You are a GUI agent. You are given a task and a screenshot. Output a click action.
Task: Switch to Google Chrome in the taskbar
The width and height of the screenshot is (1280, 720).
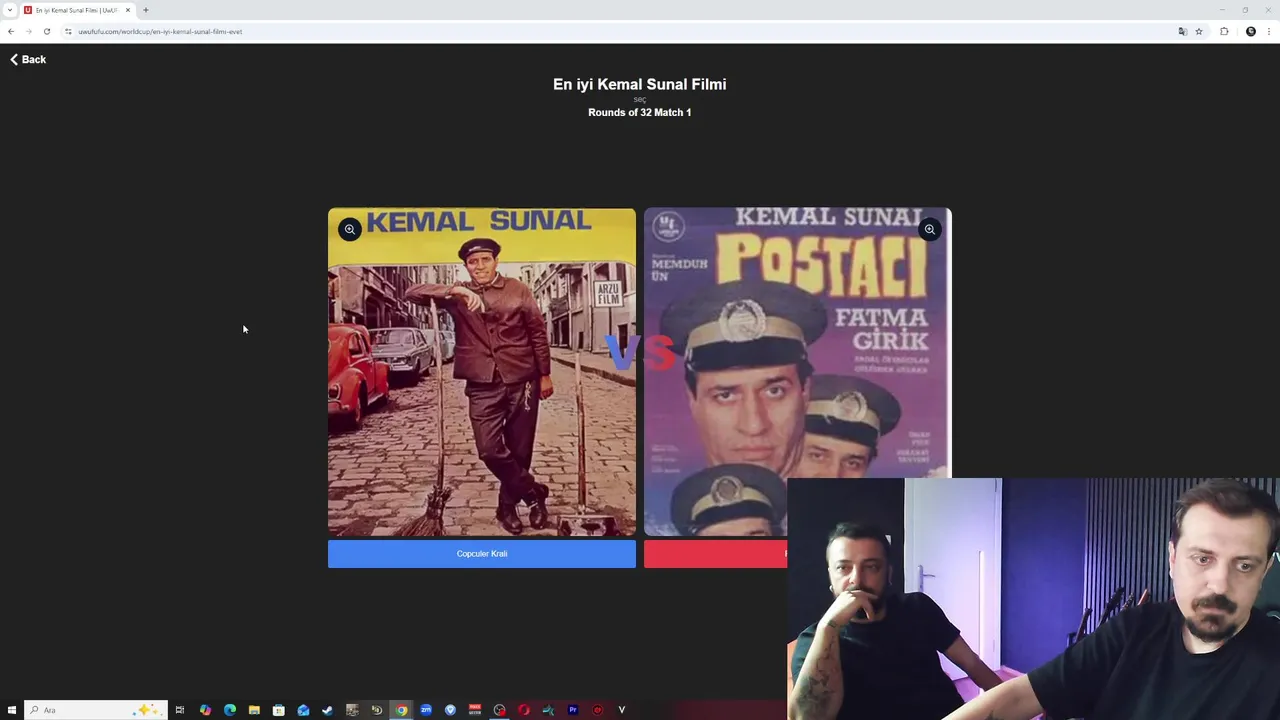(x=401, y=710)
